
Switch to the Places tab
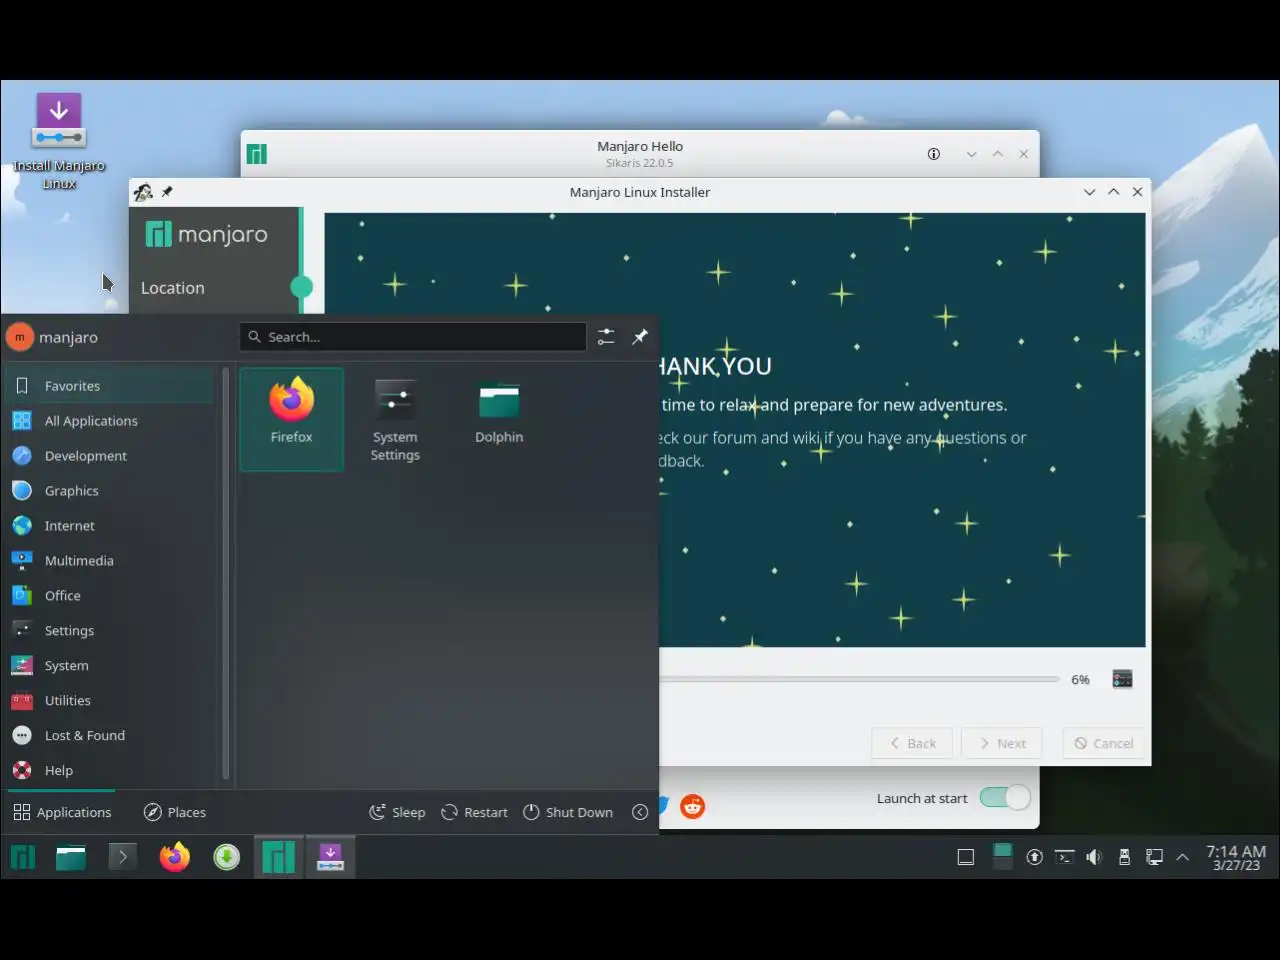[x=175, y=812]
